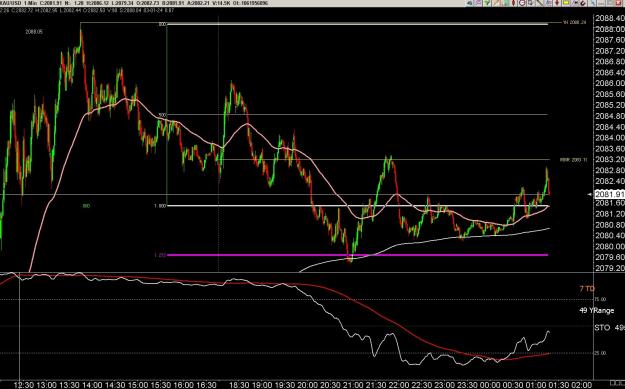The height and width of the screenshot is (389, 625).
Task: Click the red diamond toolbar icon
Action: coord(513,3)
